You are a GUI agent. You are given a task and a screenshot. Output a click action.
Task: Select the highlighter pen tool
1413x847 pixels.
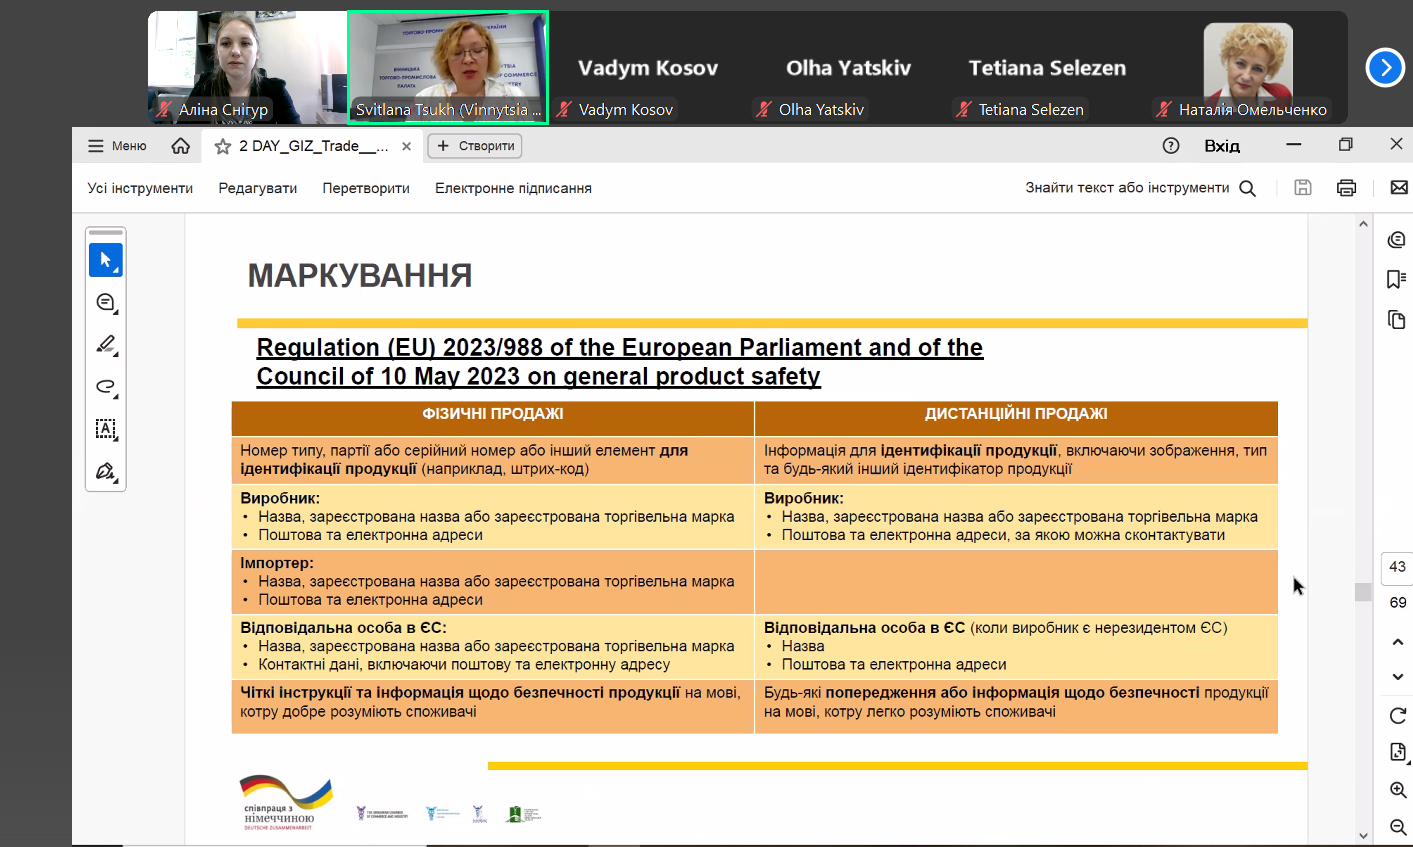[106, 345]
